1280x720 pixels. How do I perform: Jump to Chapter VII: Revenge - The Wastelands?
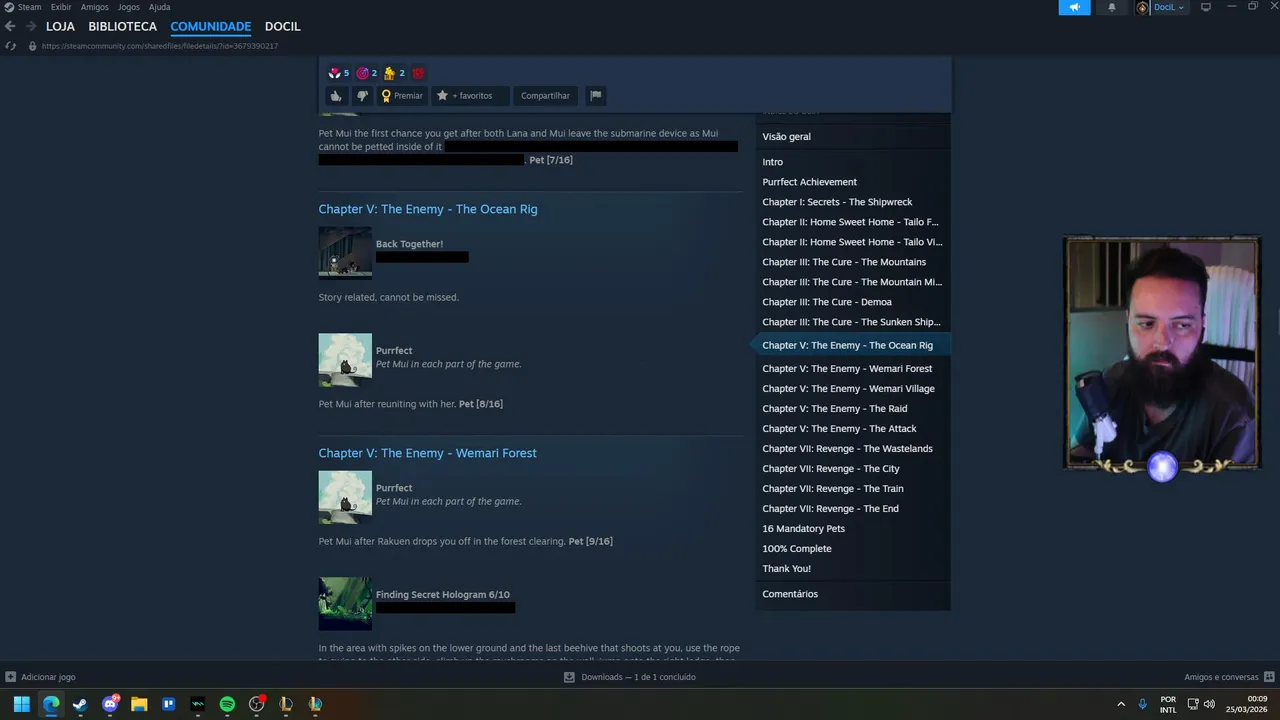coord(847,449)
